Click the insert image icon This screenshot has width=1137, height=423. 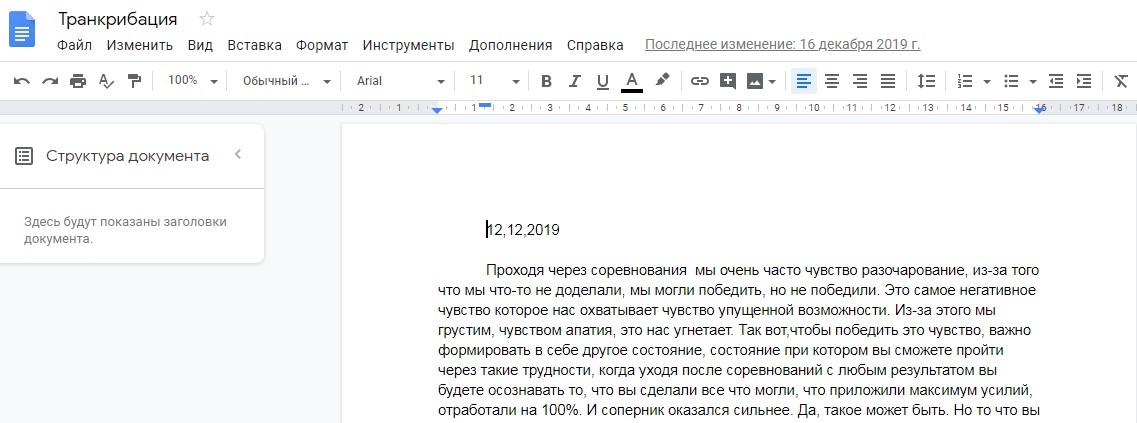(x=755, y=81)
